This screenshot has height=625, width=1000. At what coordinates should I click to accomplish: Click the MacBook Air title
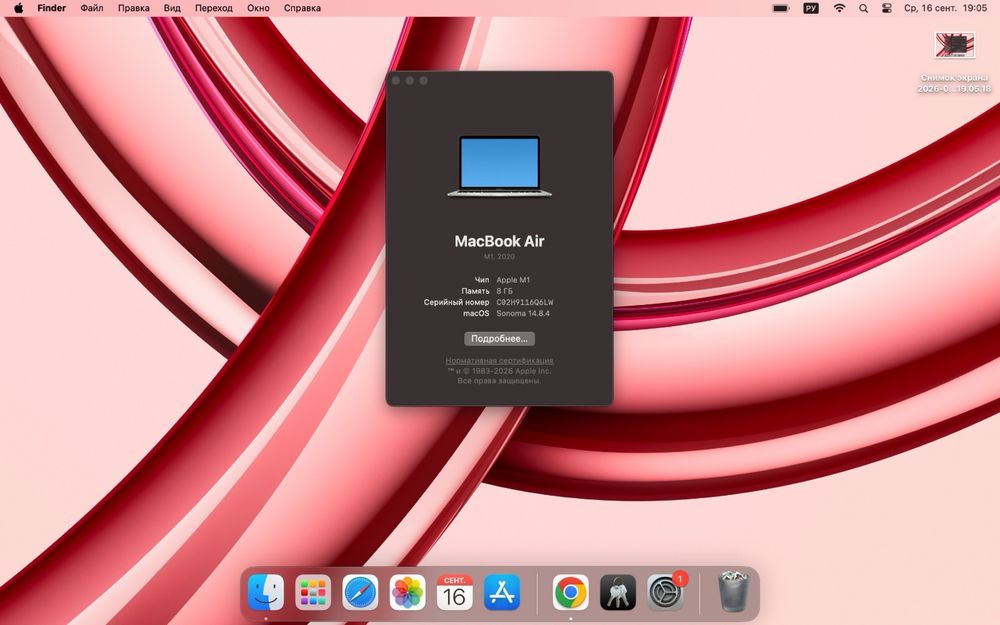(x=499, y=241)
